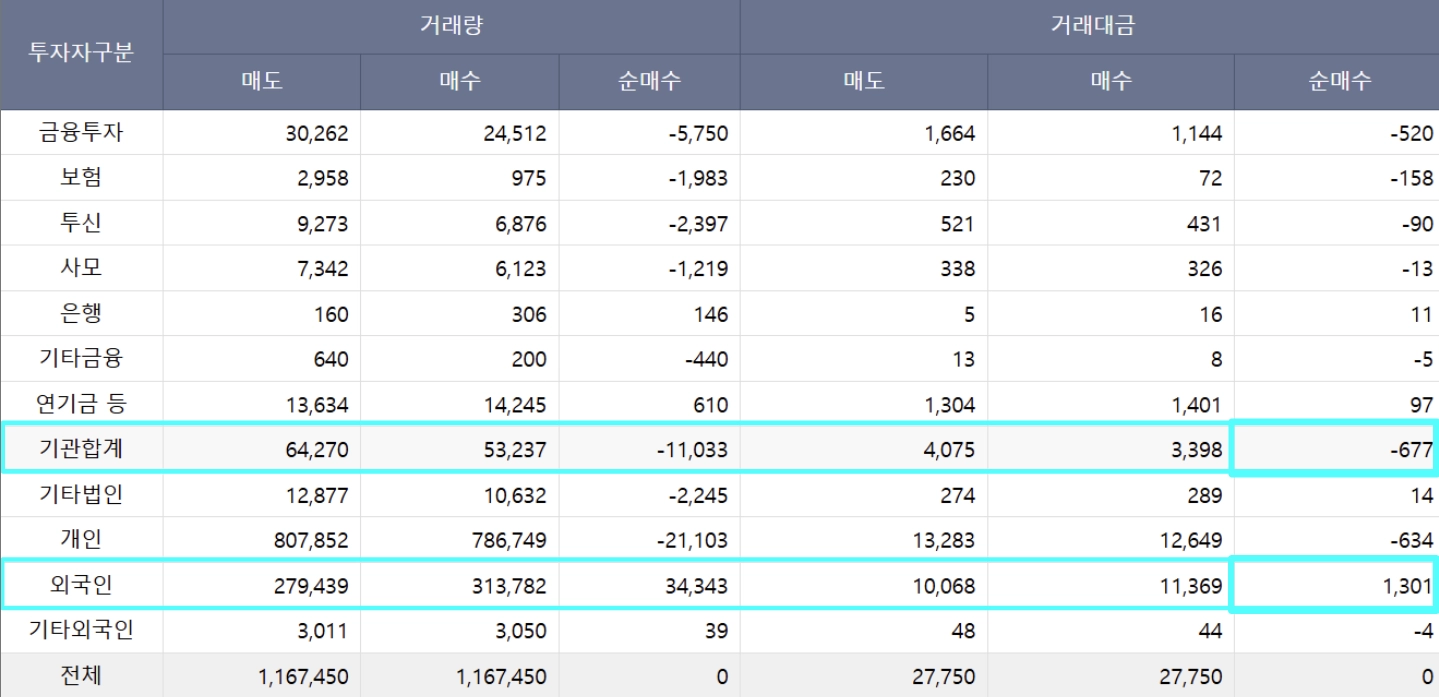Click the 연기금 등 row label
Viewport: 1439px width, 697px height.
click(81, 404)
